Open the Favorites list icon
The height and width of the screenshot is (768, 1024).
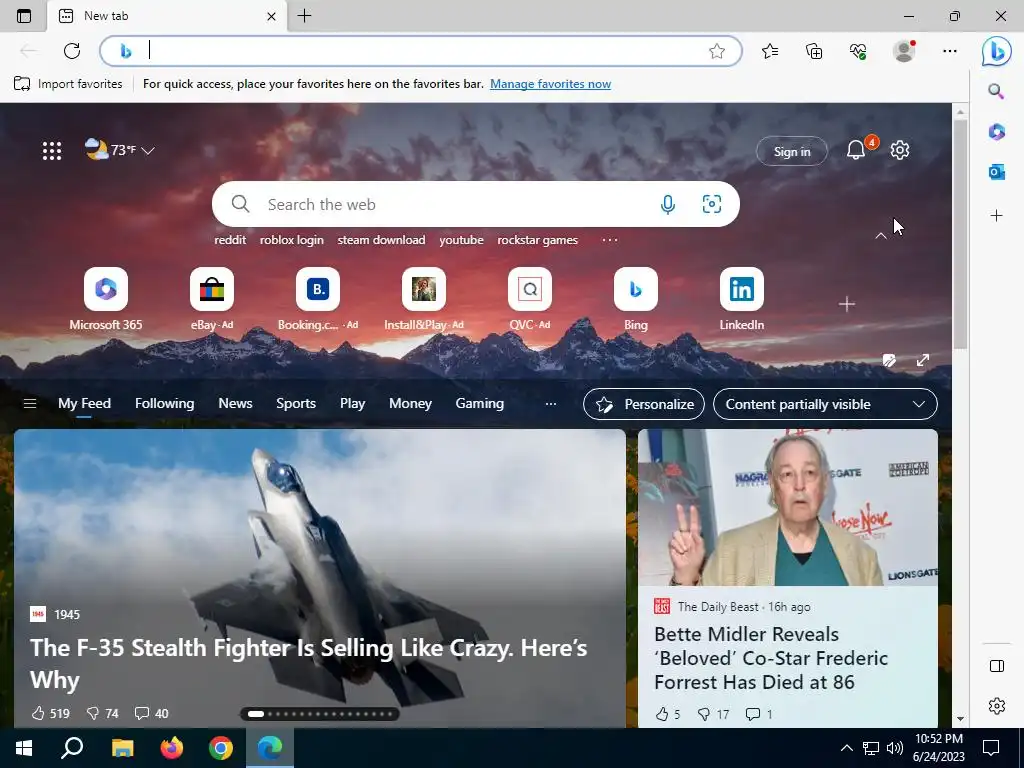(x=770, y=51)
